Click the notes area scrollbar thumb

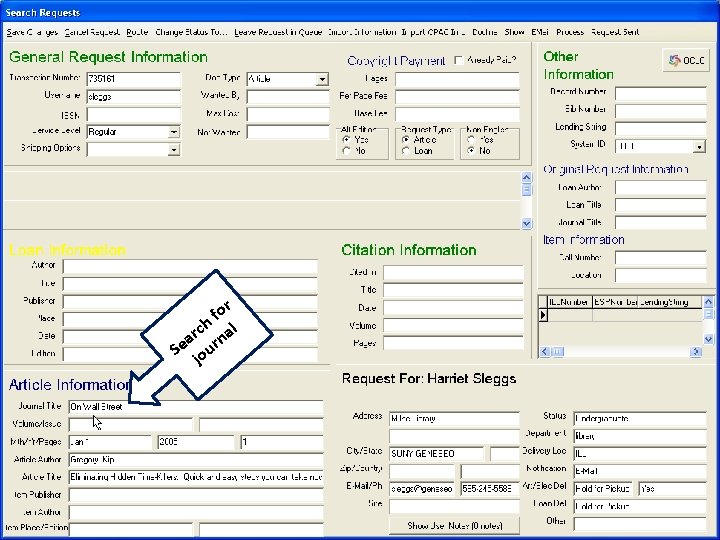[526, 190]
